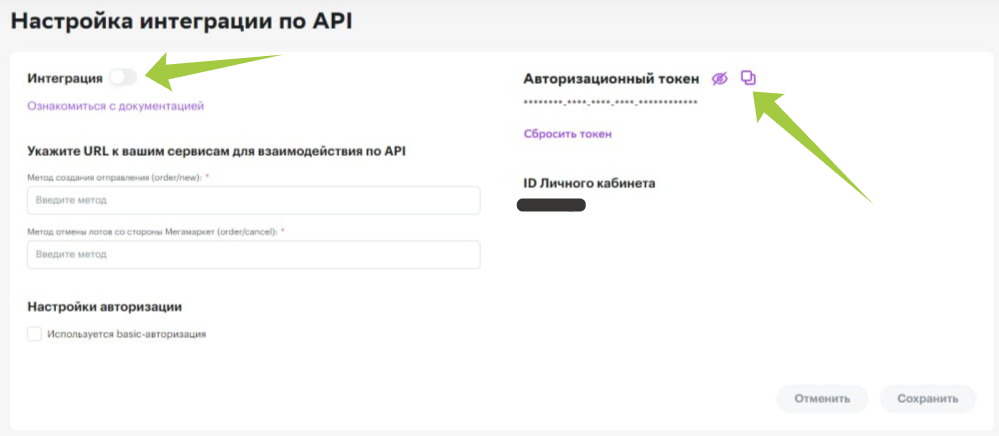Select the masked authorization token value
This screenshot has height=436, width=999.
[x=610, y=102]
